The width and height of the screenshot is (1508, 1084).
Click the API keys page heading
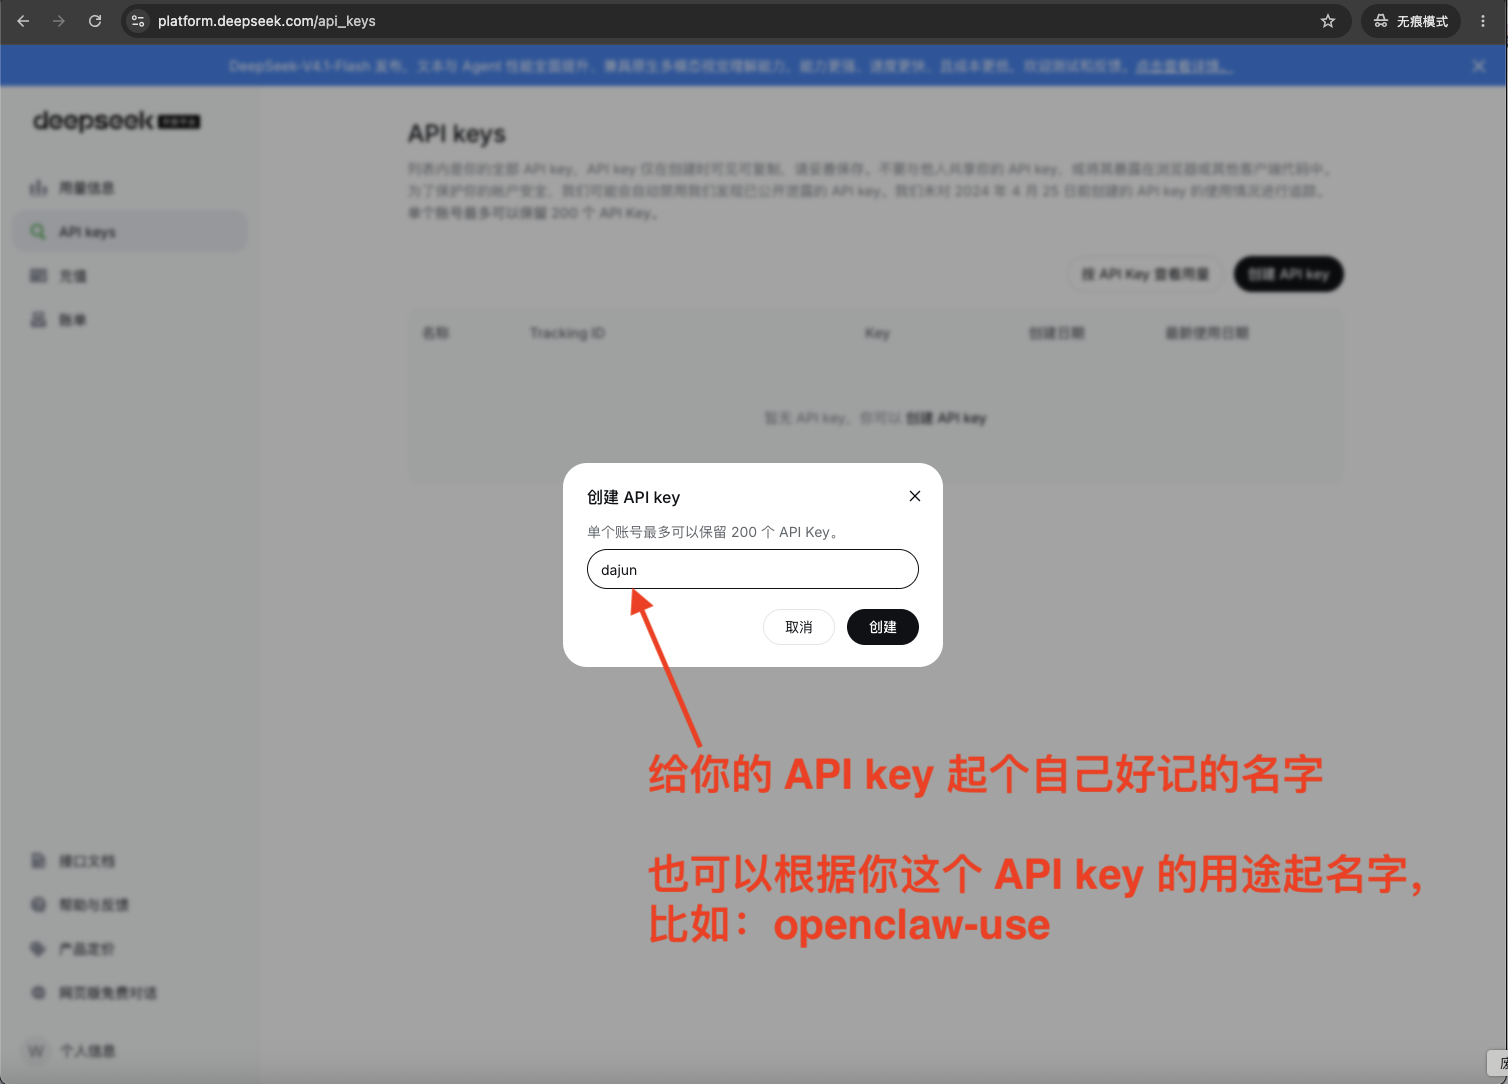457,134
